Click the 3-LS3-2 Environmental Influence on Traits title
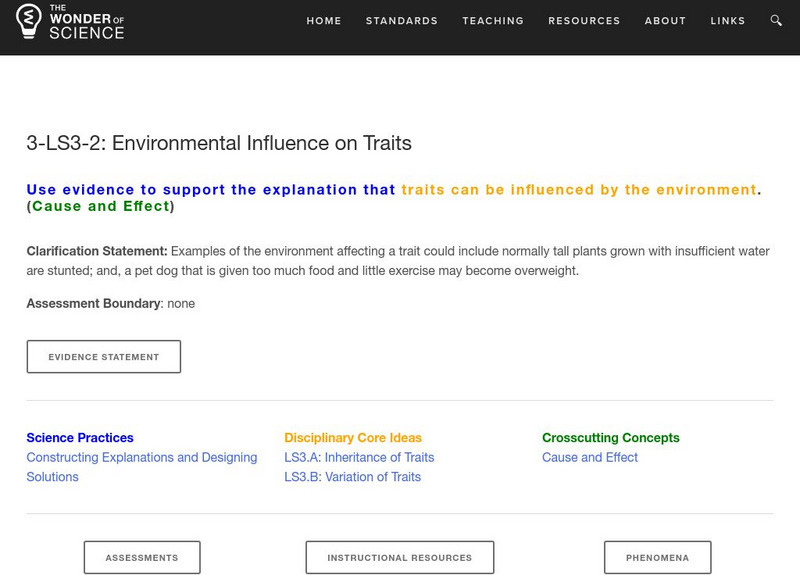This screenshot has height=575, width=800. tap(219, 143)
